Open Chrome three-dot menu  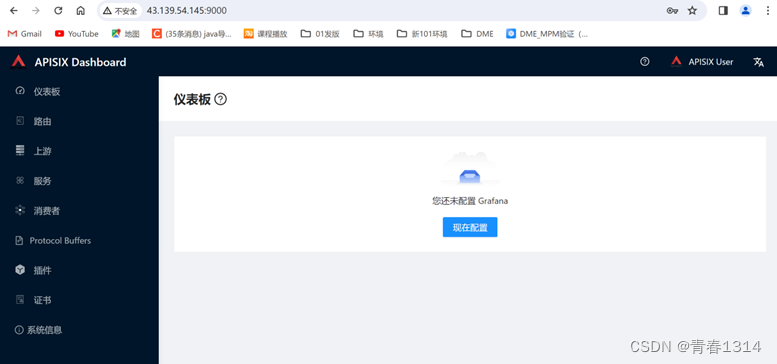pyautogui.click(x=768, y=10)
